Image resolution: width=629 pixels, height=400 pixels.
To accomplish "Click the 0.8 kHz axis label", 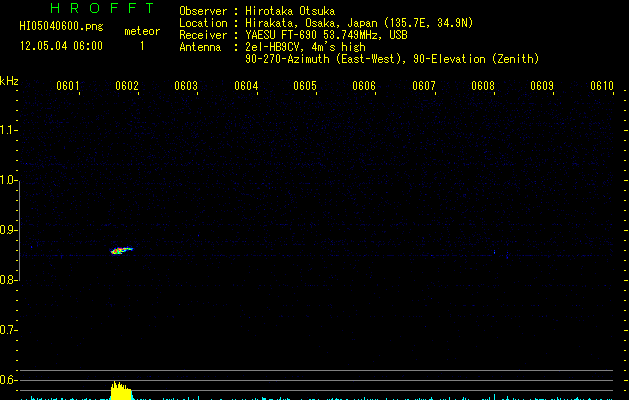I will (8, 280).
